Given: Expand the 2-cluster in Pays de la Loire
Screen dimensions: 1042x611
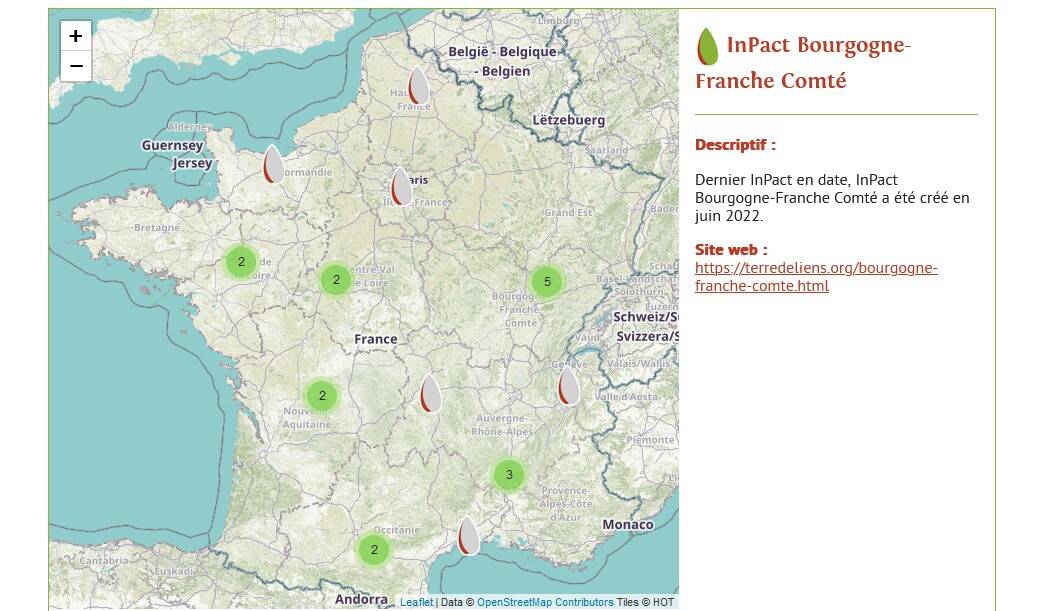Looking at the screenshot, I should (241, 262).
